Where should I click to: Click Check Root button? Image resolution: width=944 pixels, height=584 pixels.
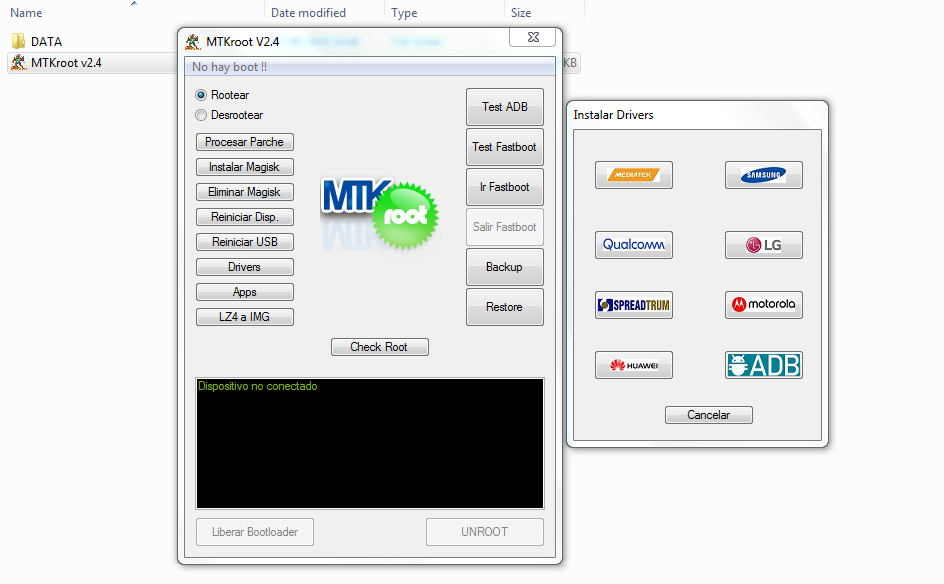379,347
